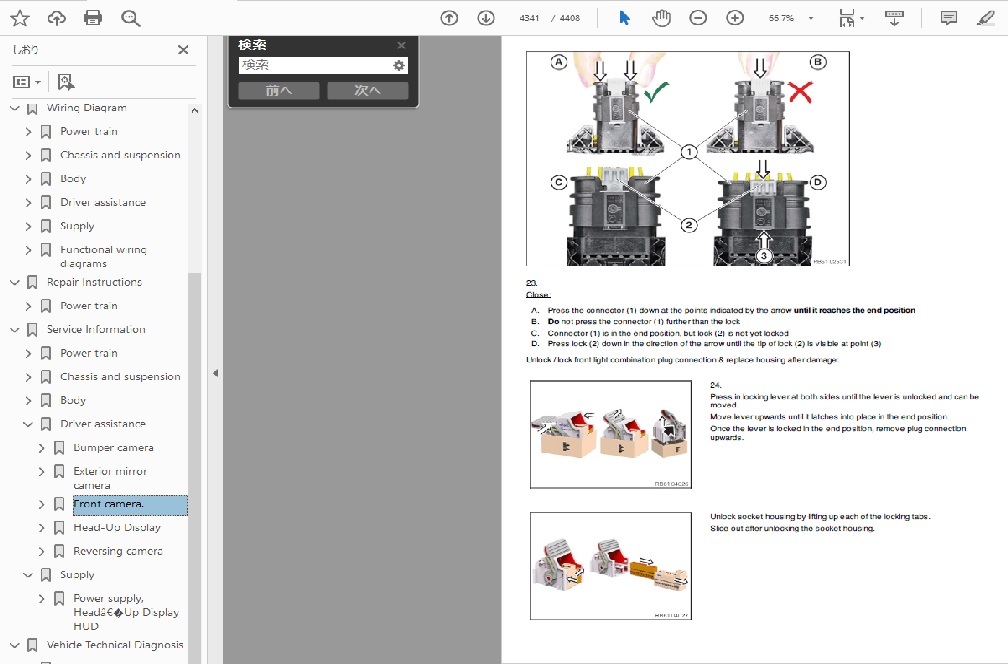1008x664 pixels.
Task: Activate the selection arrow tool
Action: coord(623,17)
